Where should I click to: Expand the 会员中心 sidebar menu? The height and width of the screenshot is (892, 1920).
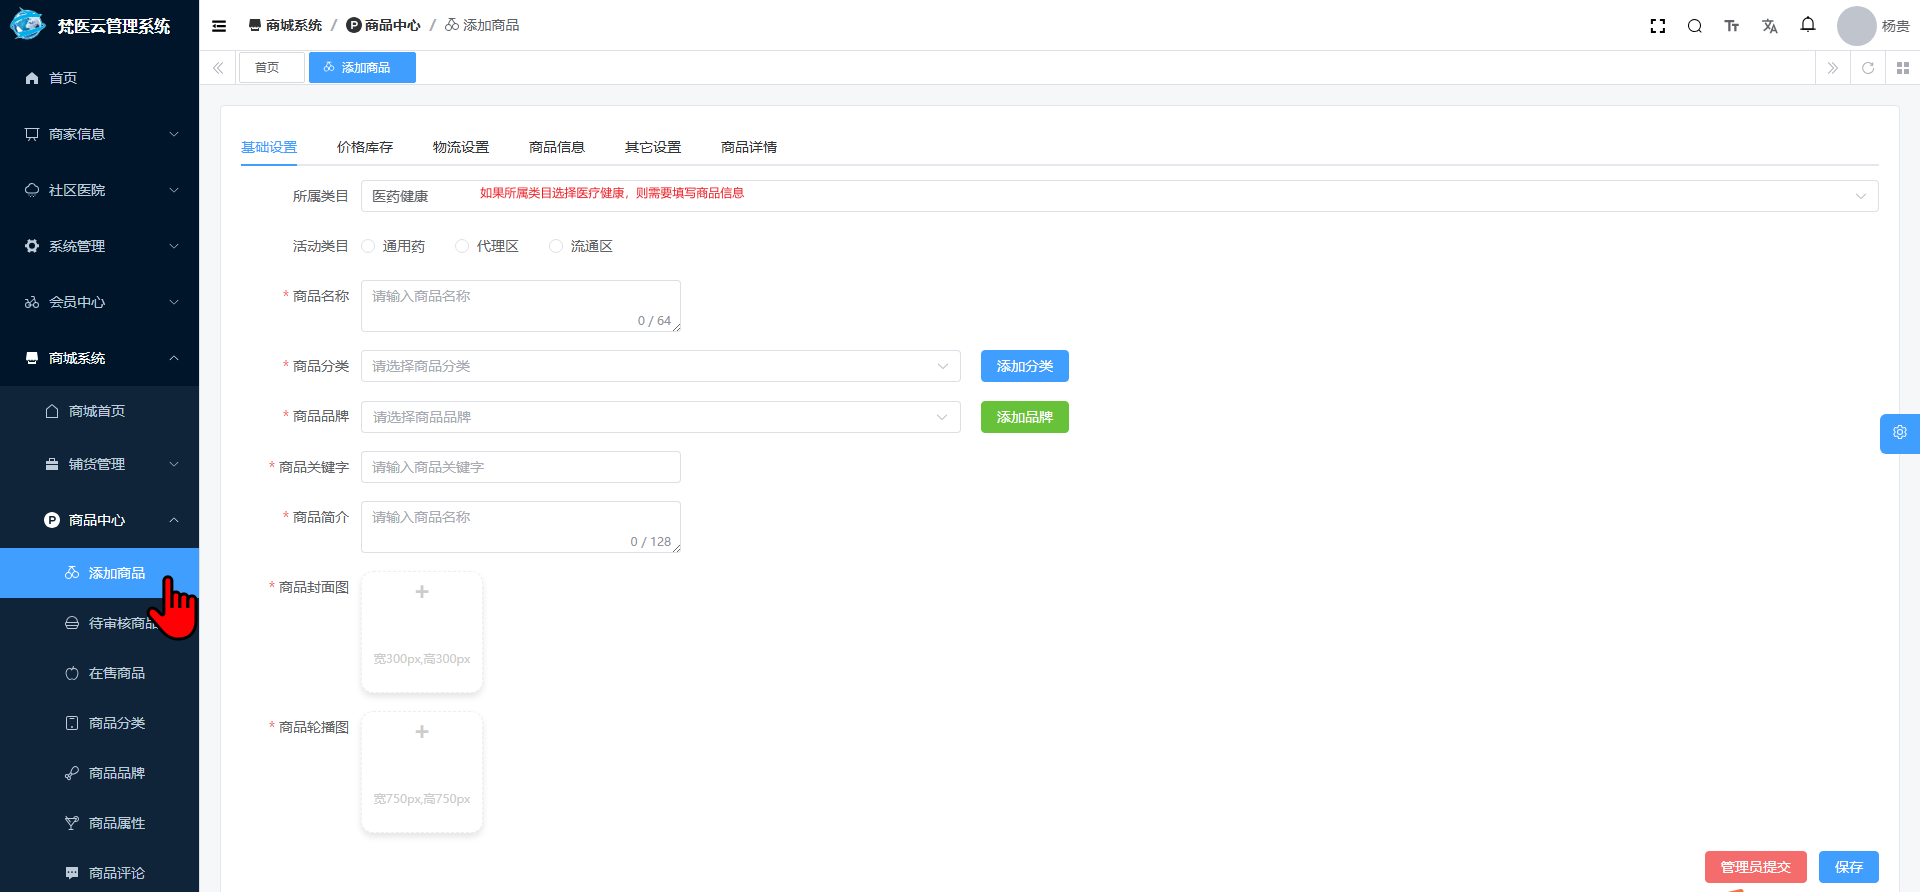click(x=99, y=302)
